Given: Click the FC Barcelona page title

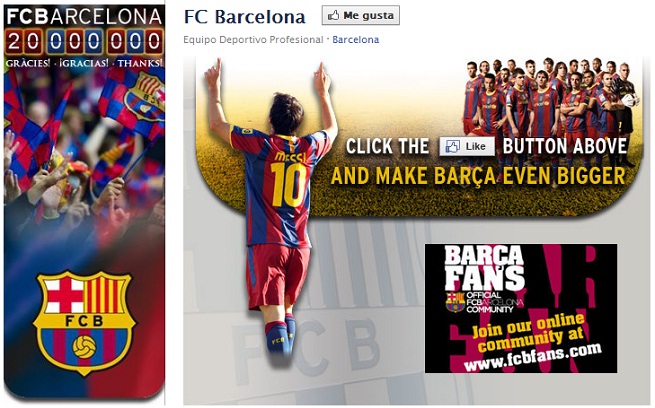Looking at the screenshot, I should tap(245, 17).
